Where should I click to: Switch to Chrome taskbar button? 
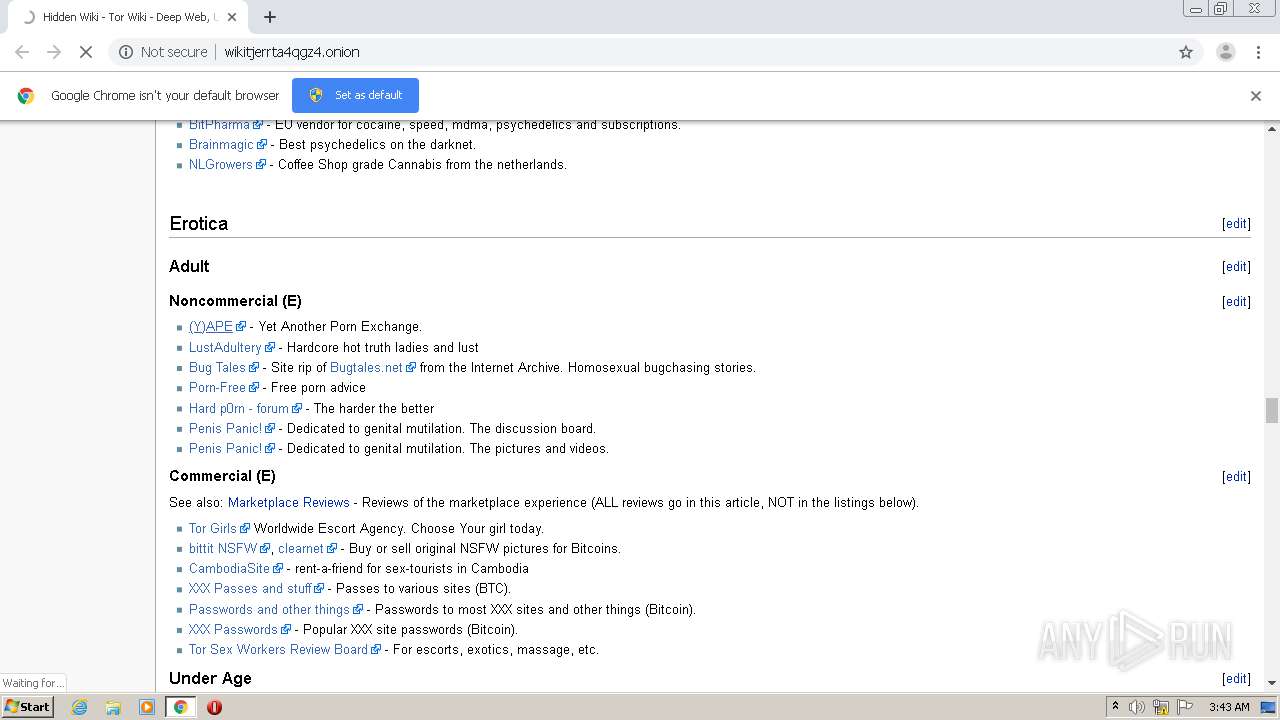(x=180, y=707)
